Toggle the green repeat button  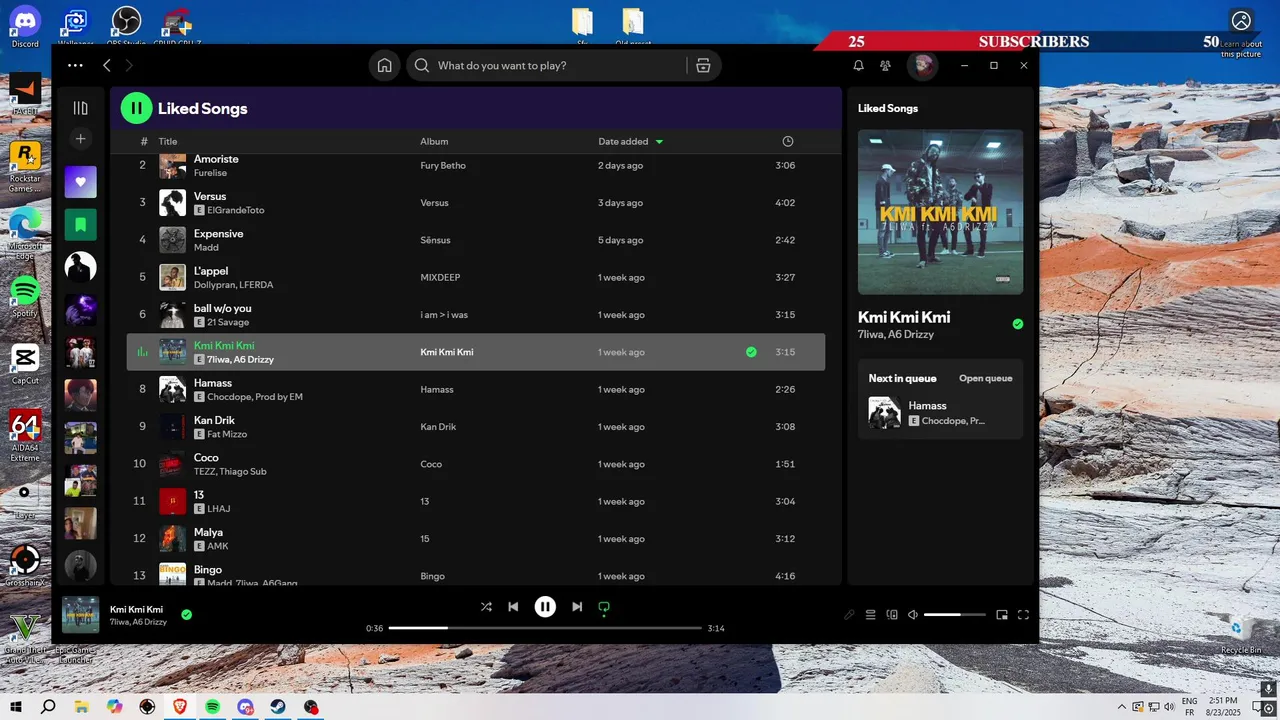[604, 607]
